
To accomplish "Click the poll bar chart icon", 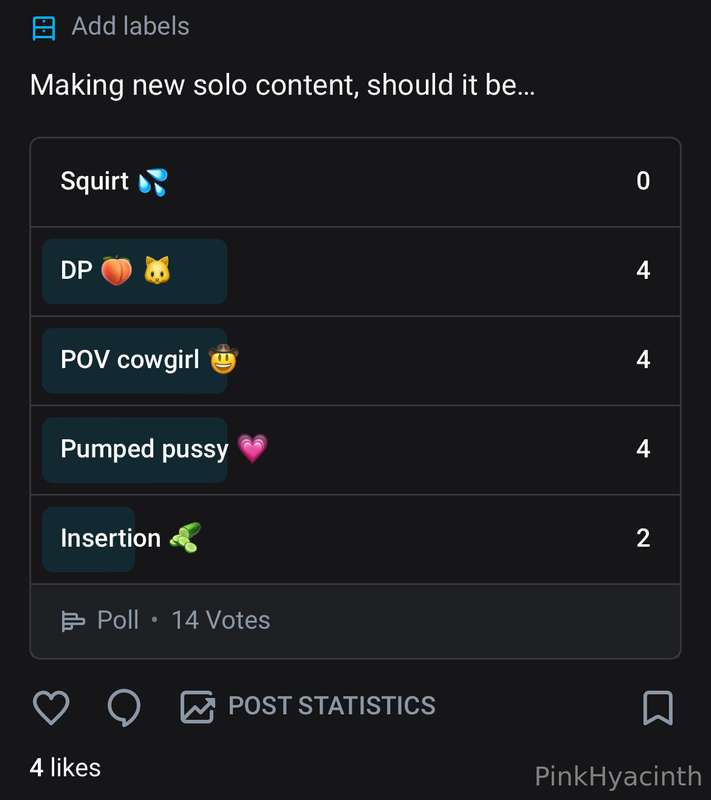I will [x=73, y=621].
